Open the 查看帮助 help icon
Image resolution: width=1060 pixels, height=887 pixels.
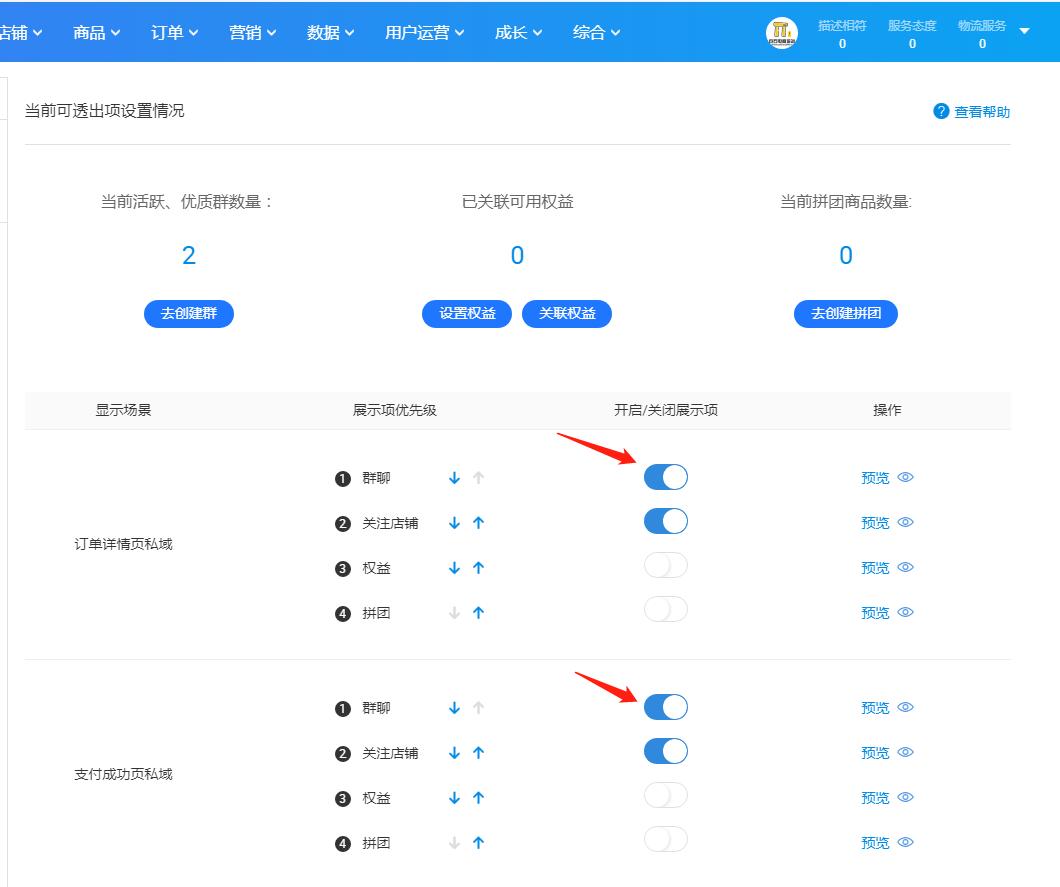941,111
